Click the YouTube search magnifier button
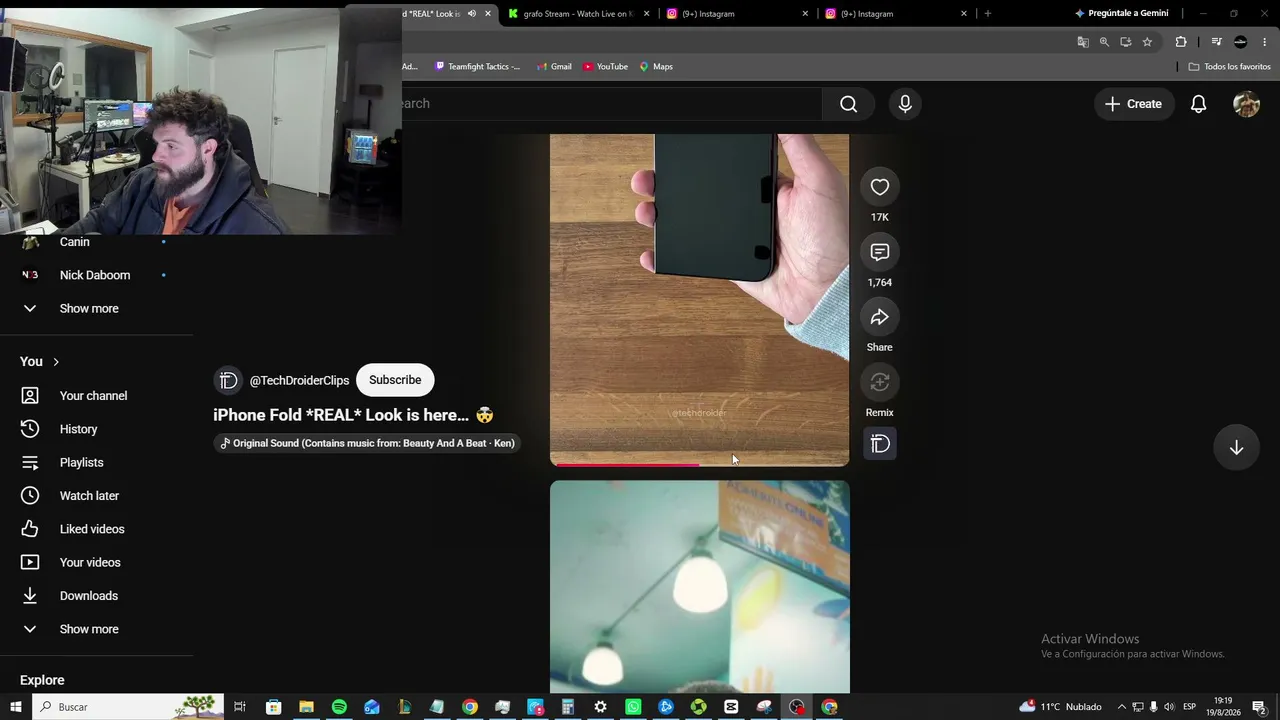The height and width of the screenshot is (720, 1280). click(849, 104)
